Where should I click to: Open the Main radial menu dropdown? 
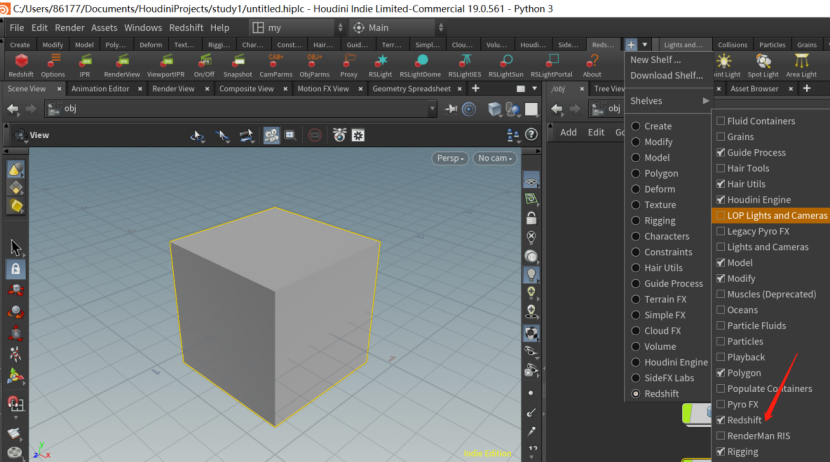pos(397,28)
